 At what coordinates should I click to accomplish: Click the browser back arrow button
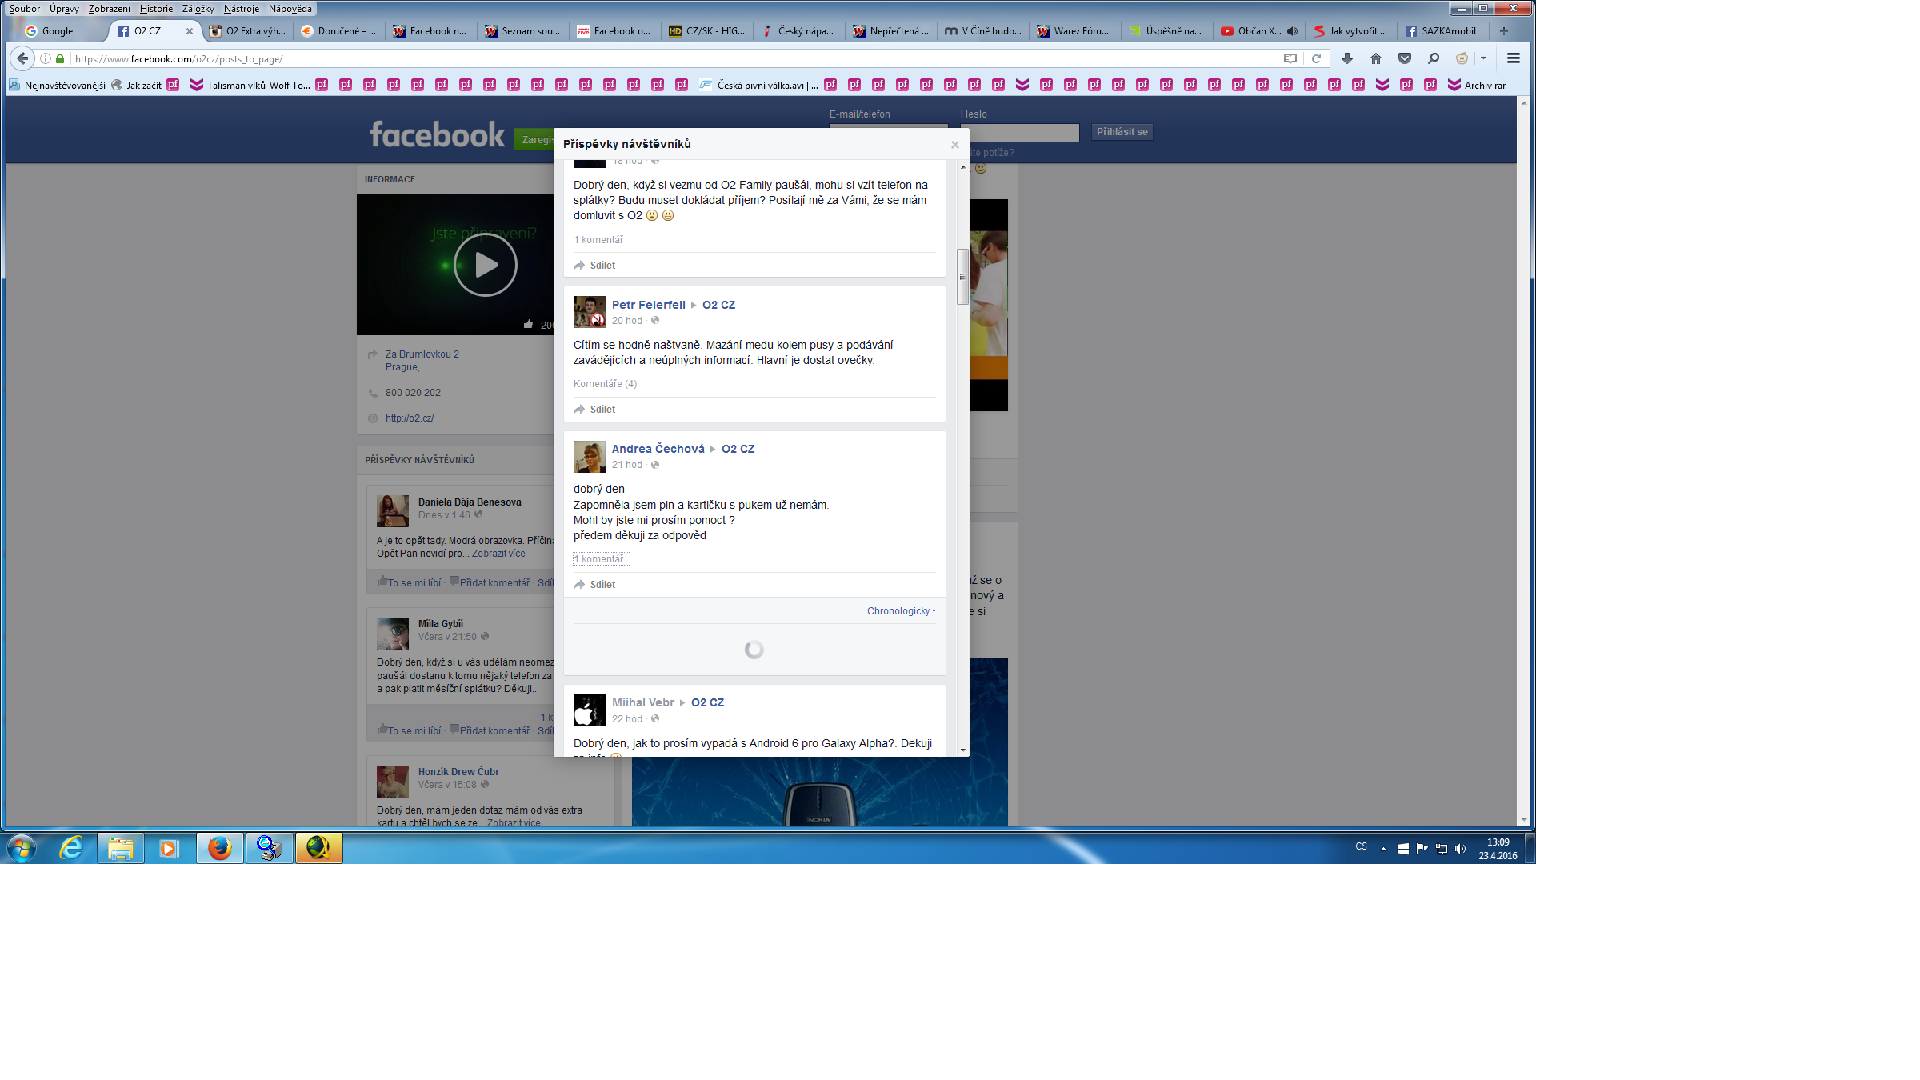23,59
